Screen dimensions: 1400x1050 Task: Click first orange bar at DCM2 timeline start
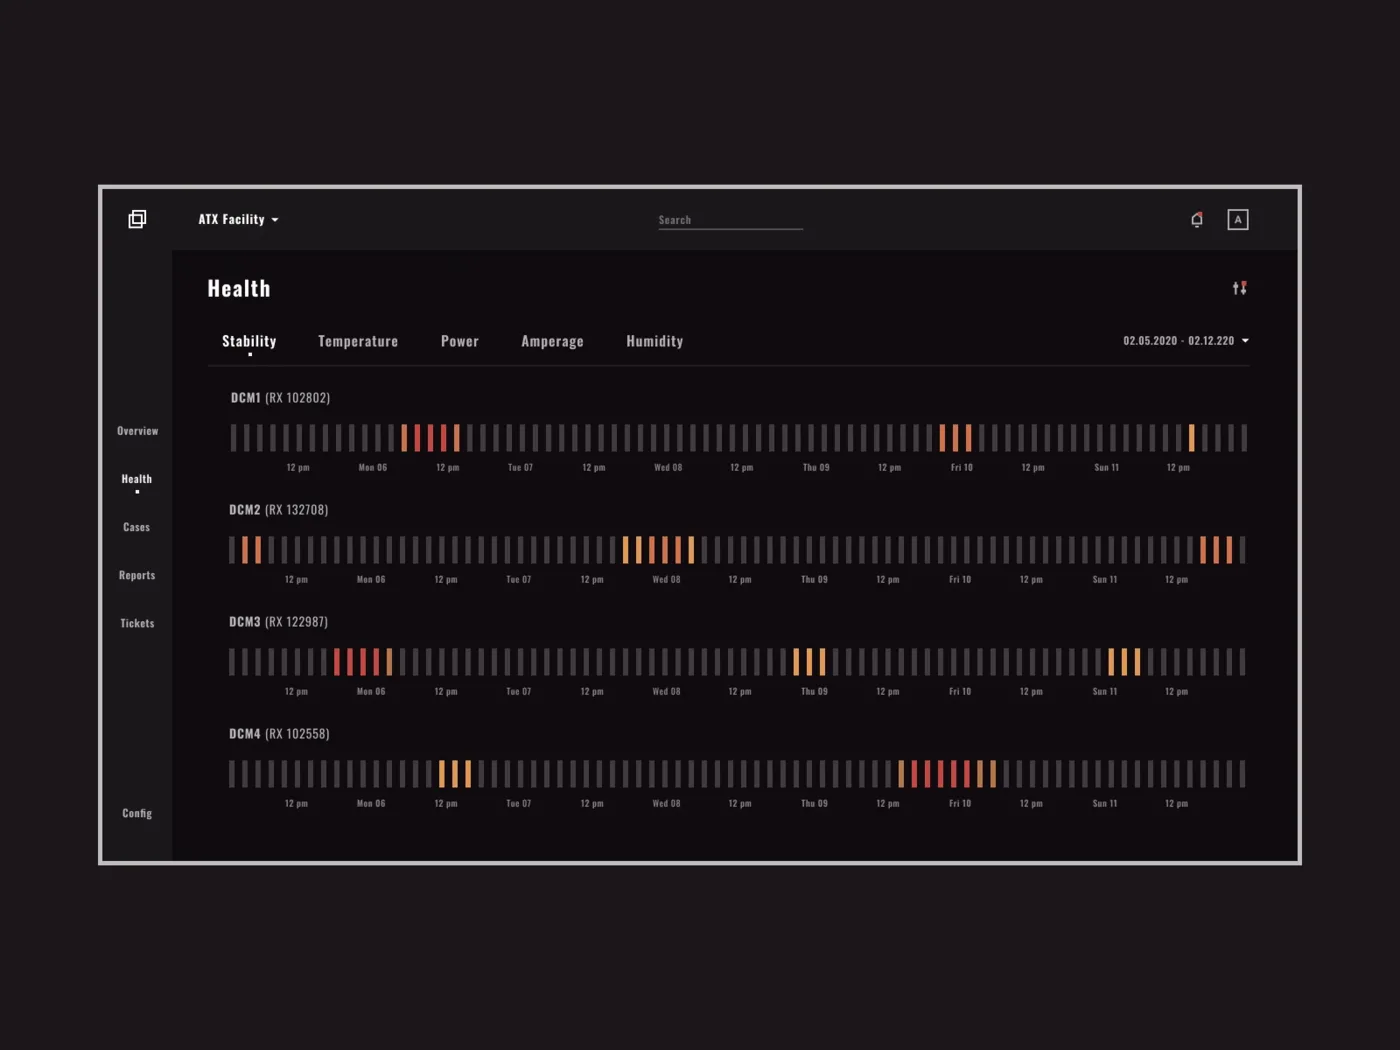245,550
